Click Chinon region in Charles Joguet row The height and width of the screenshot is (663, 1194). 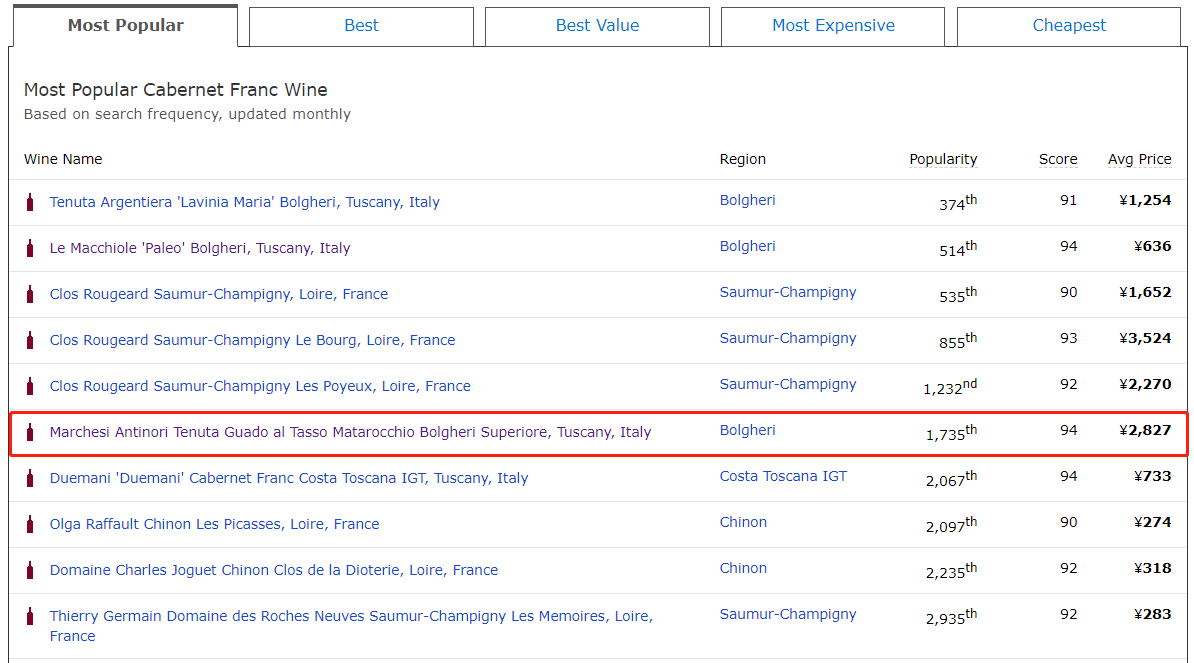743,568
